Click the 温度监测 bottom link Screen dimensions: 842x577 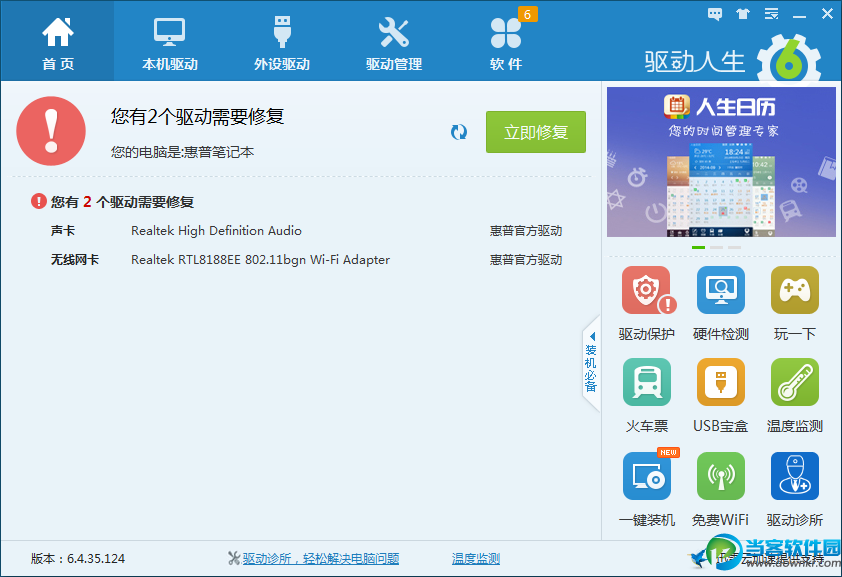[x=476, y=559]
